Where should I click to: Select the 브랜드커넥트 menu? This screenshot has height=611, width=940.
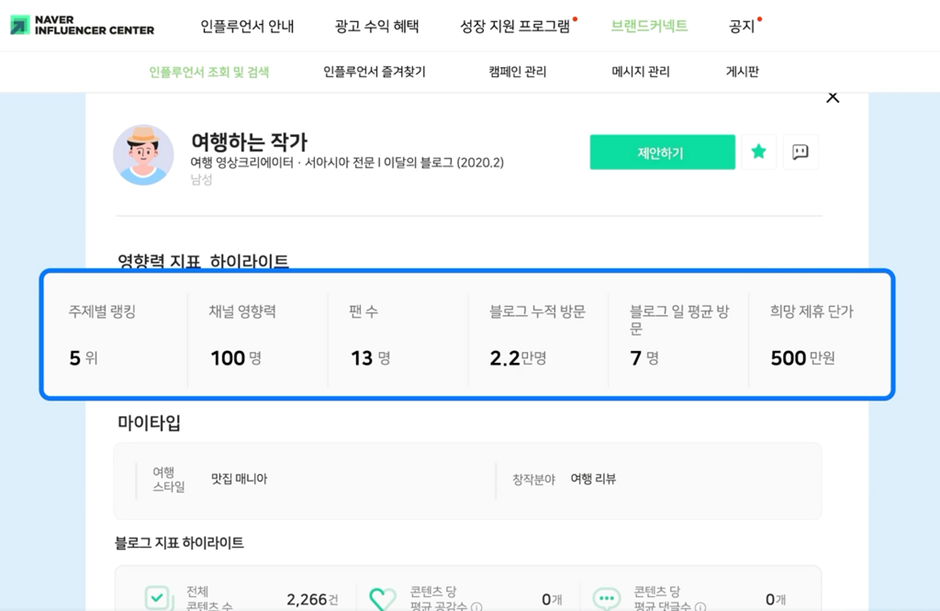(x=649, y=26)
